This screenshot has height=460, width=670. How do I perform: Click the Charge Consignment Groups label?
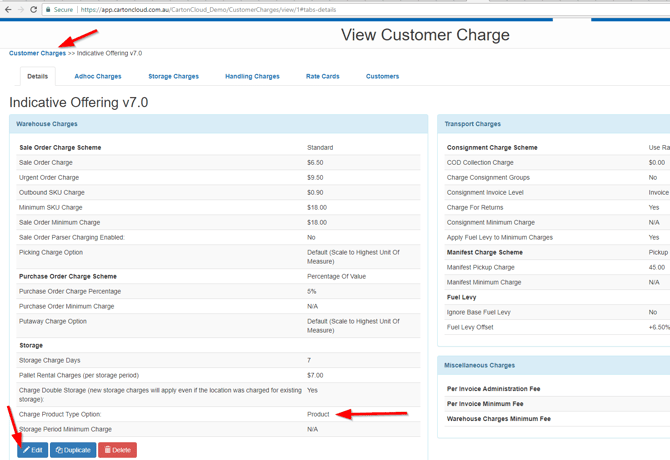click(x=488, y=178)
